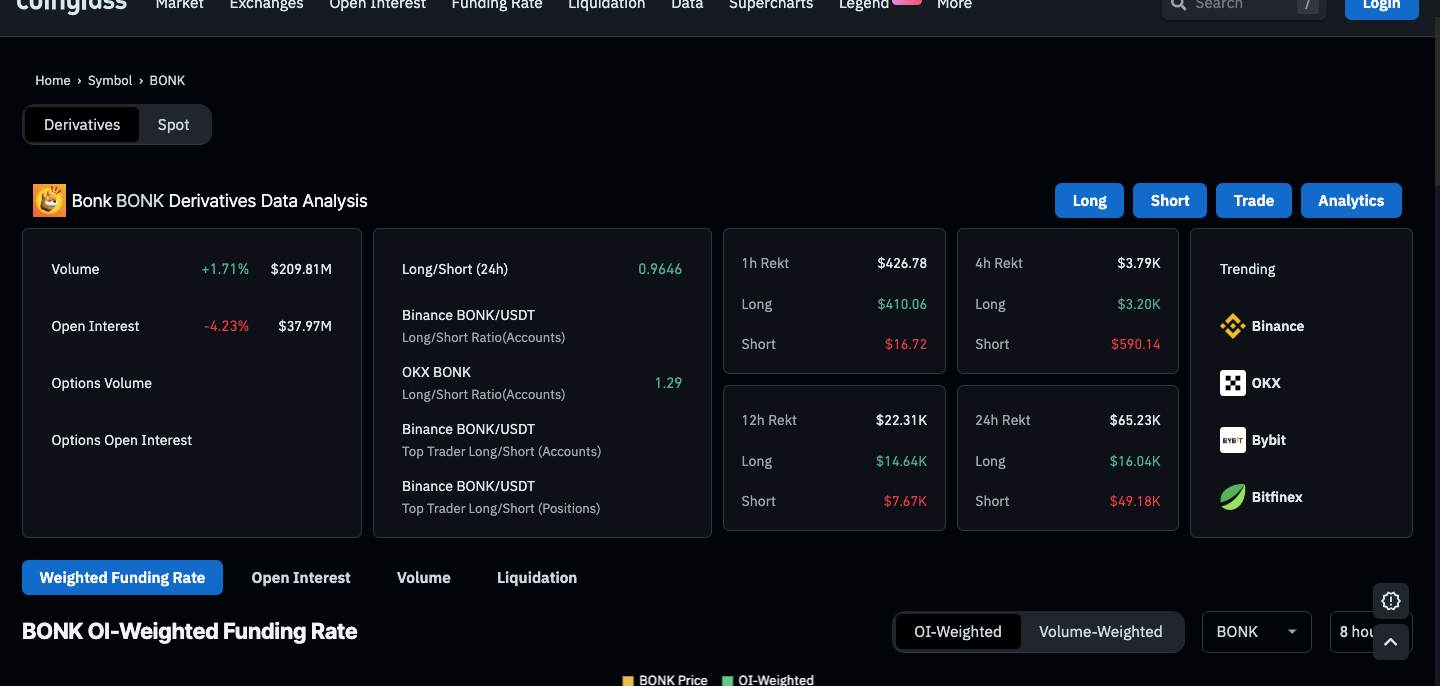Open the settings gear icon

(1390, 601)
